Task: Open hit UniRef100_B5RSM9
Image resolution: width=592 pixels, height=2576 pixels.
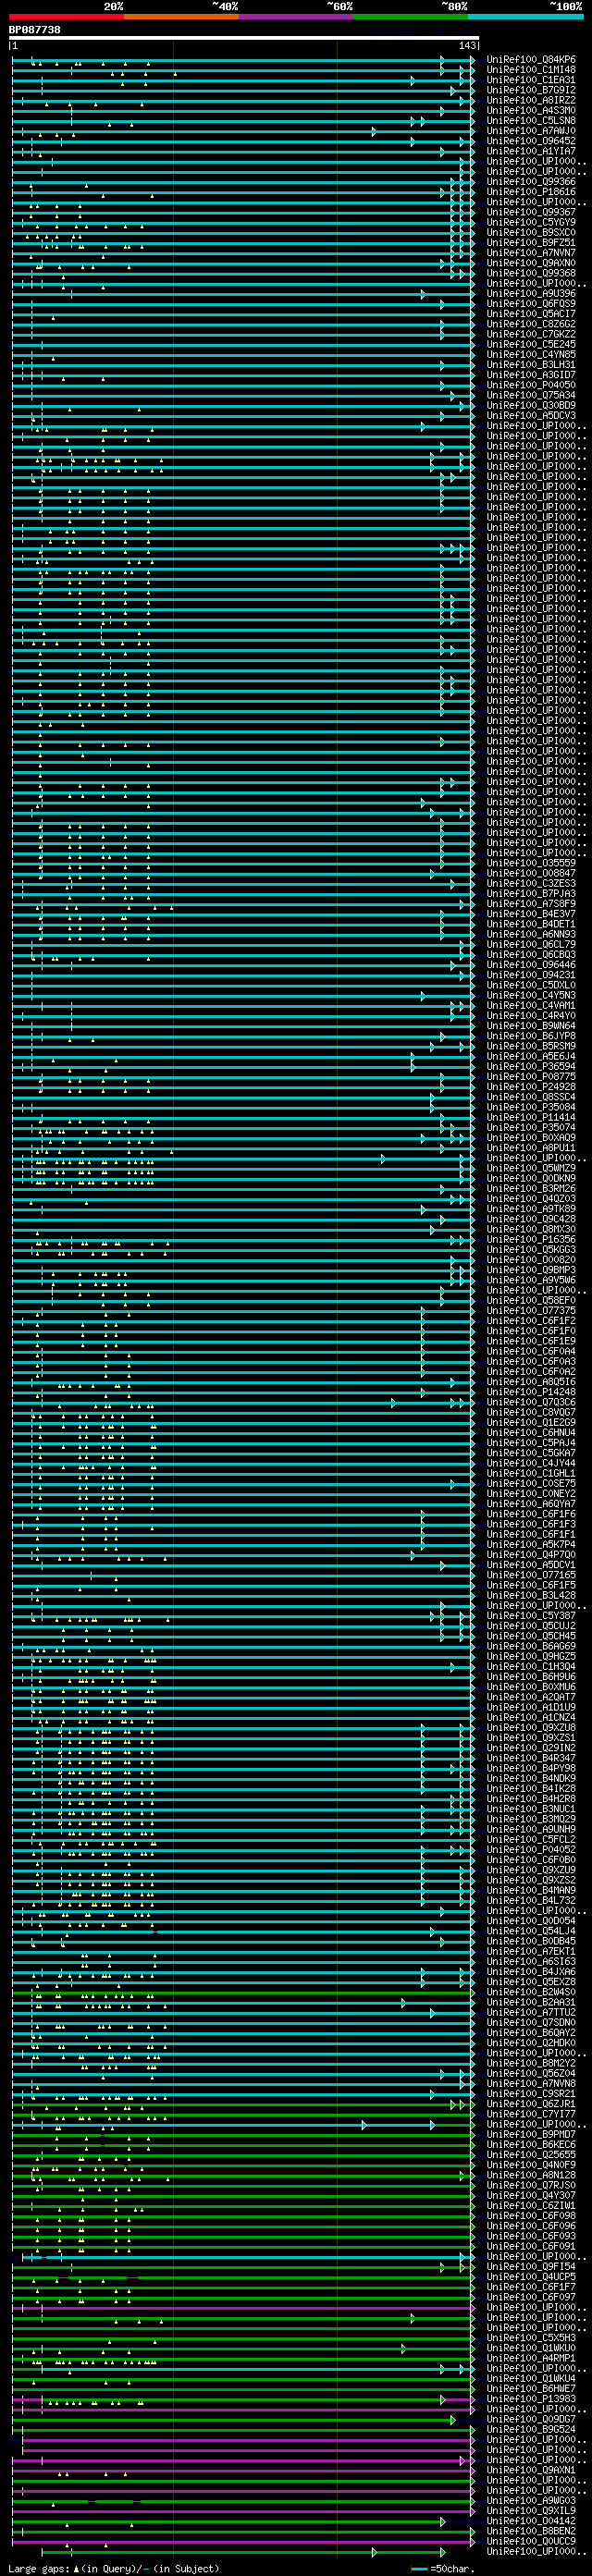Action: tap(531, 1046)
